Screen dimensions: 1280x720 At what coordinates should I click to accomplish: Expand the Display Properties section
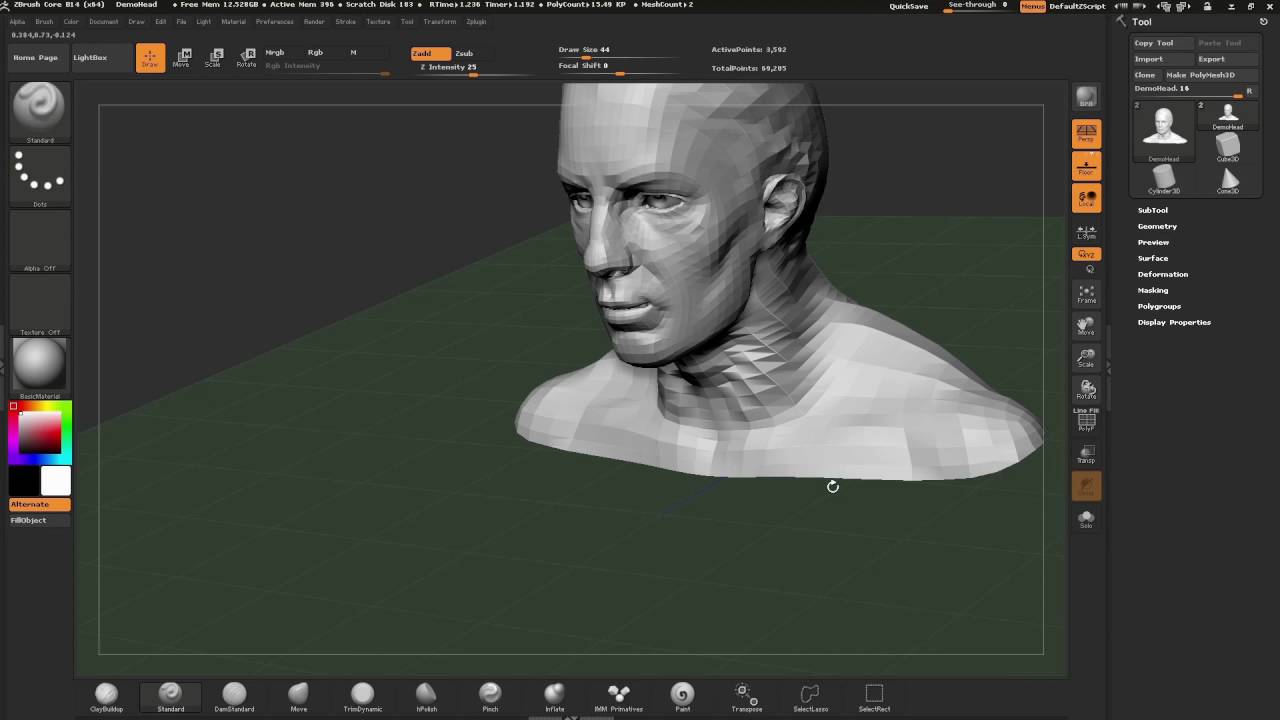pos(1174,322)
